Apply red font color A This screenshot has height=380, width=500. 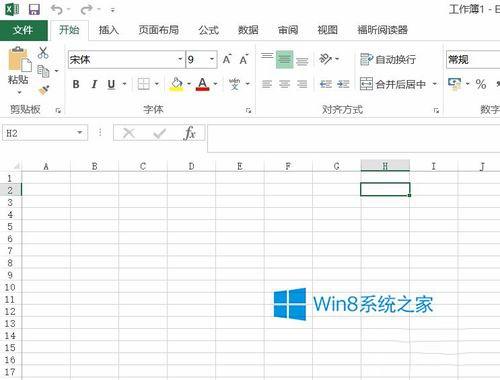(x=203, y=84)
